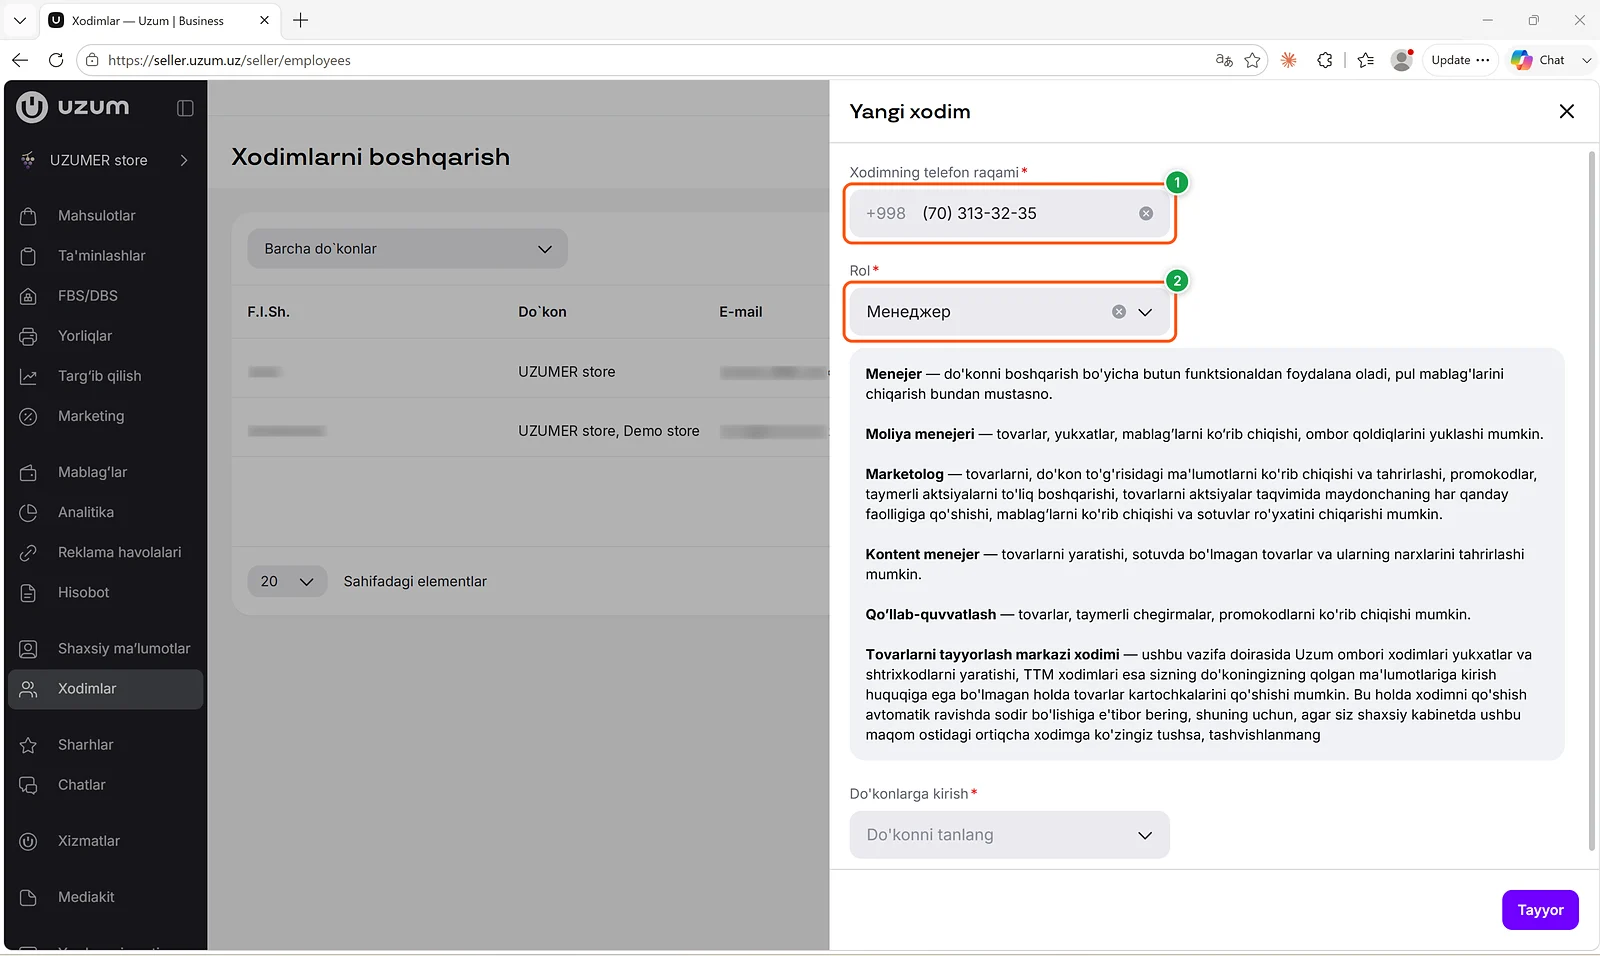Open the Do'konni tanlang dropdown
The height and width of the screenshot is (956, 1600).
[x=1009, y=835]
